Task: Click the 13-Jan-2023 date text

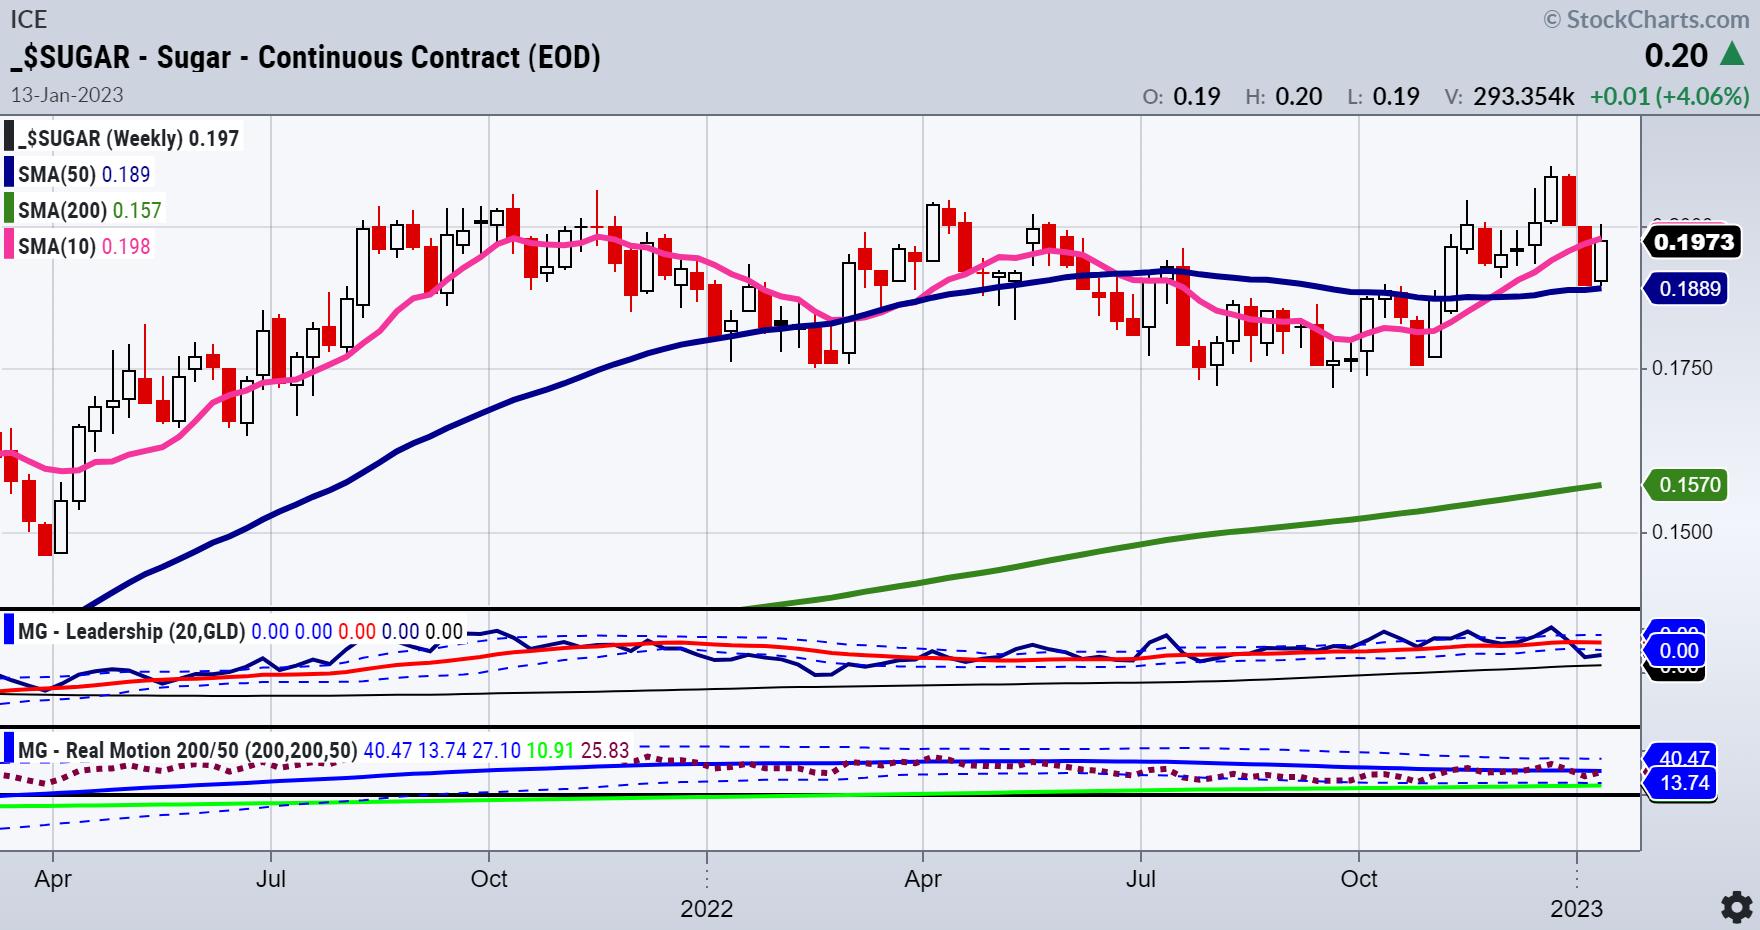Action: click(x=67, y=95)
